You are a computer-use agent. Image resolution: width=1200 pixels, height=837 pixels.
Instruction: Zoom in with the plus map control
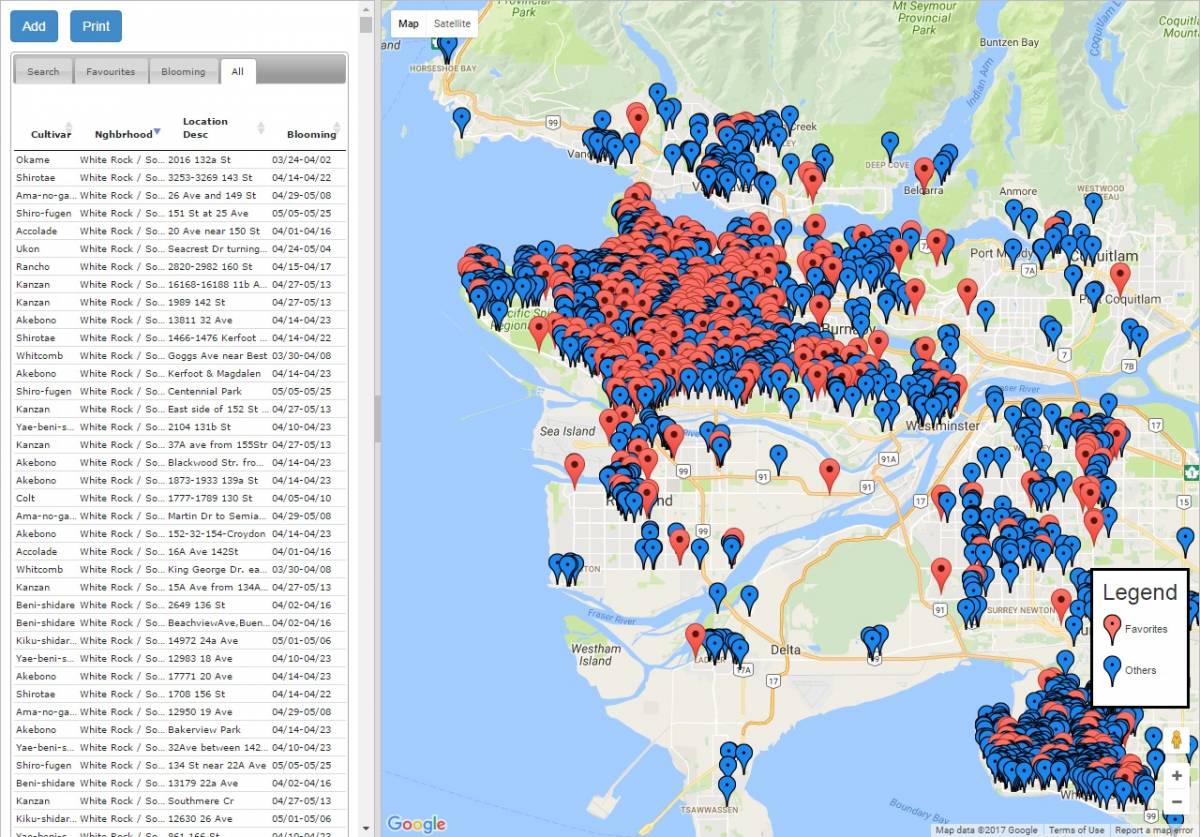(x=1177, y=776)
